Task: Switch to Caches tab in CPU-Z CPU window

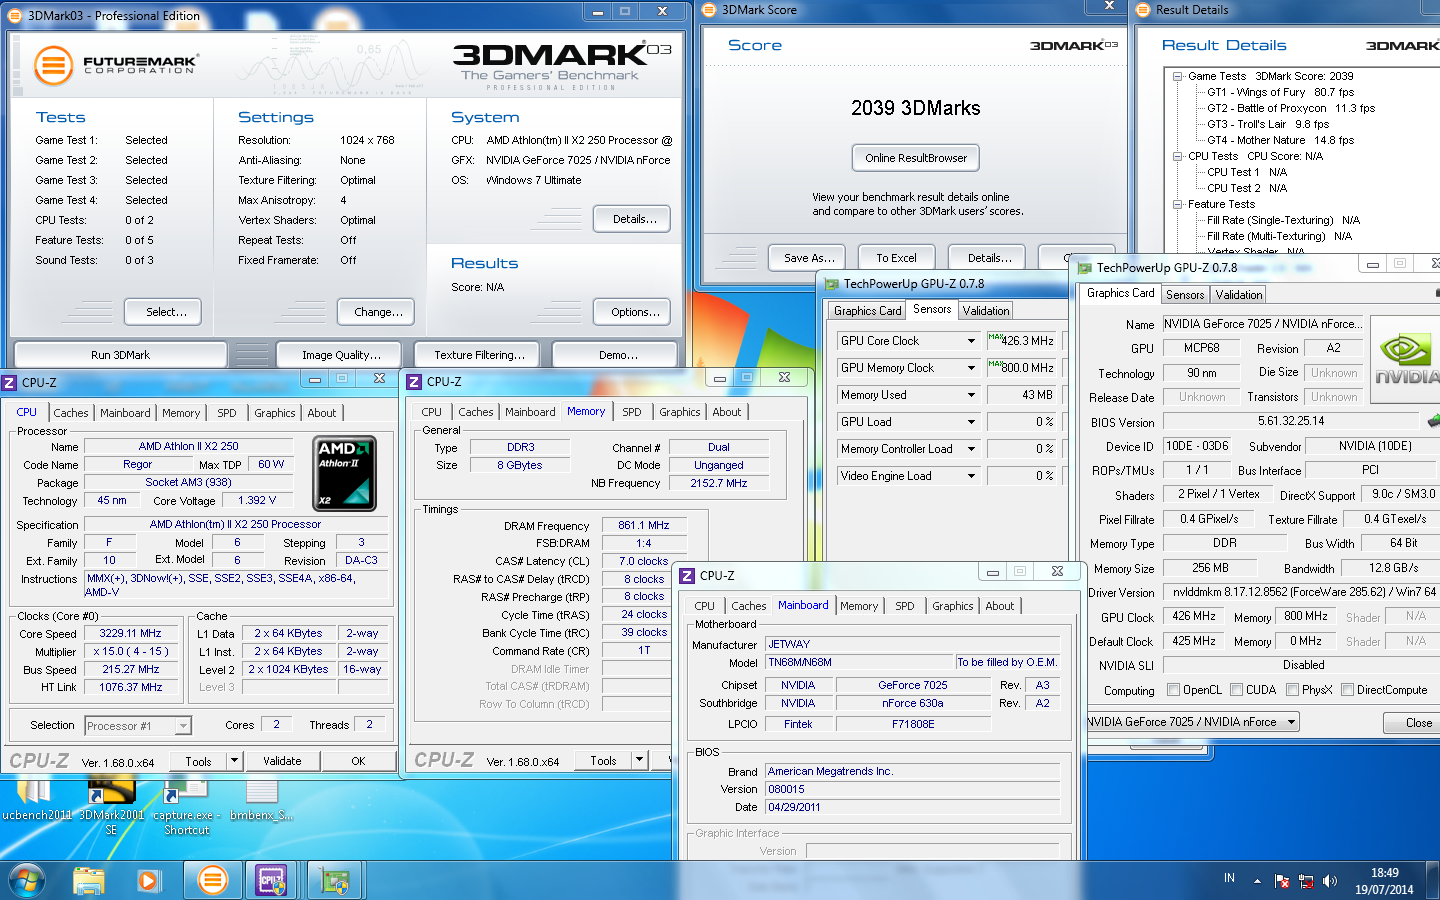Action: point(71,413)
